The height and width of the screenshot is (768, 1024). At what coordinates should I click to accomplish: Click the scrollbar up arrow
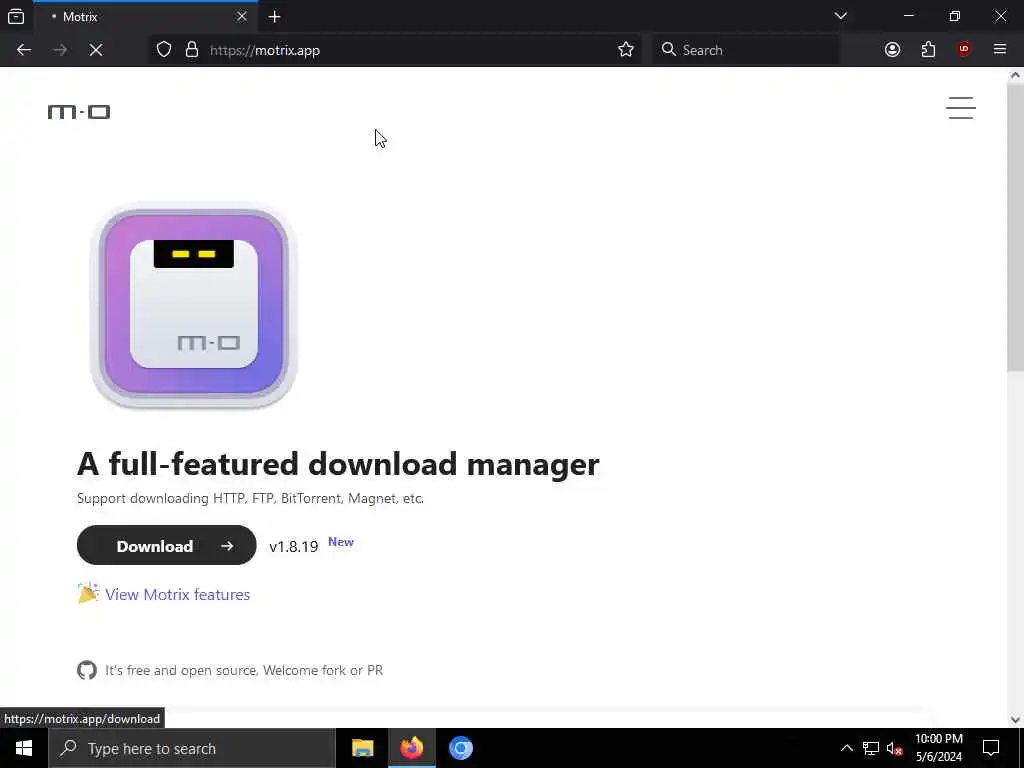coord(1015,75)
